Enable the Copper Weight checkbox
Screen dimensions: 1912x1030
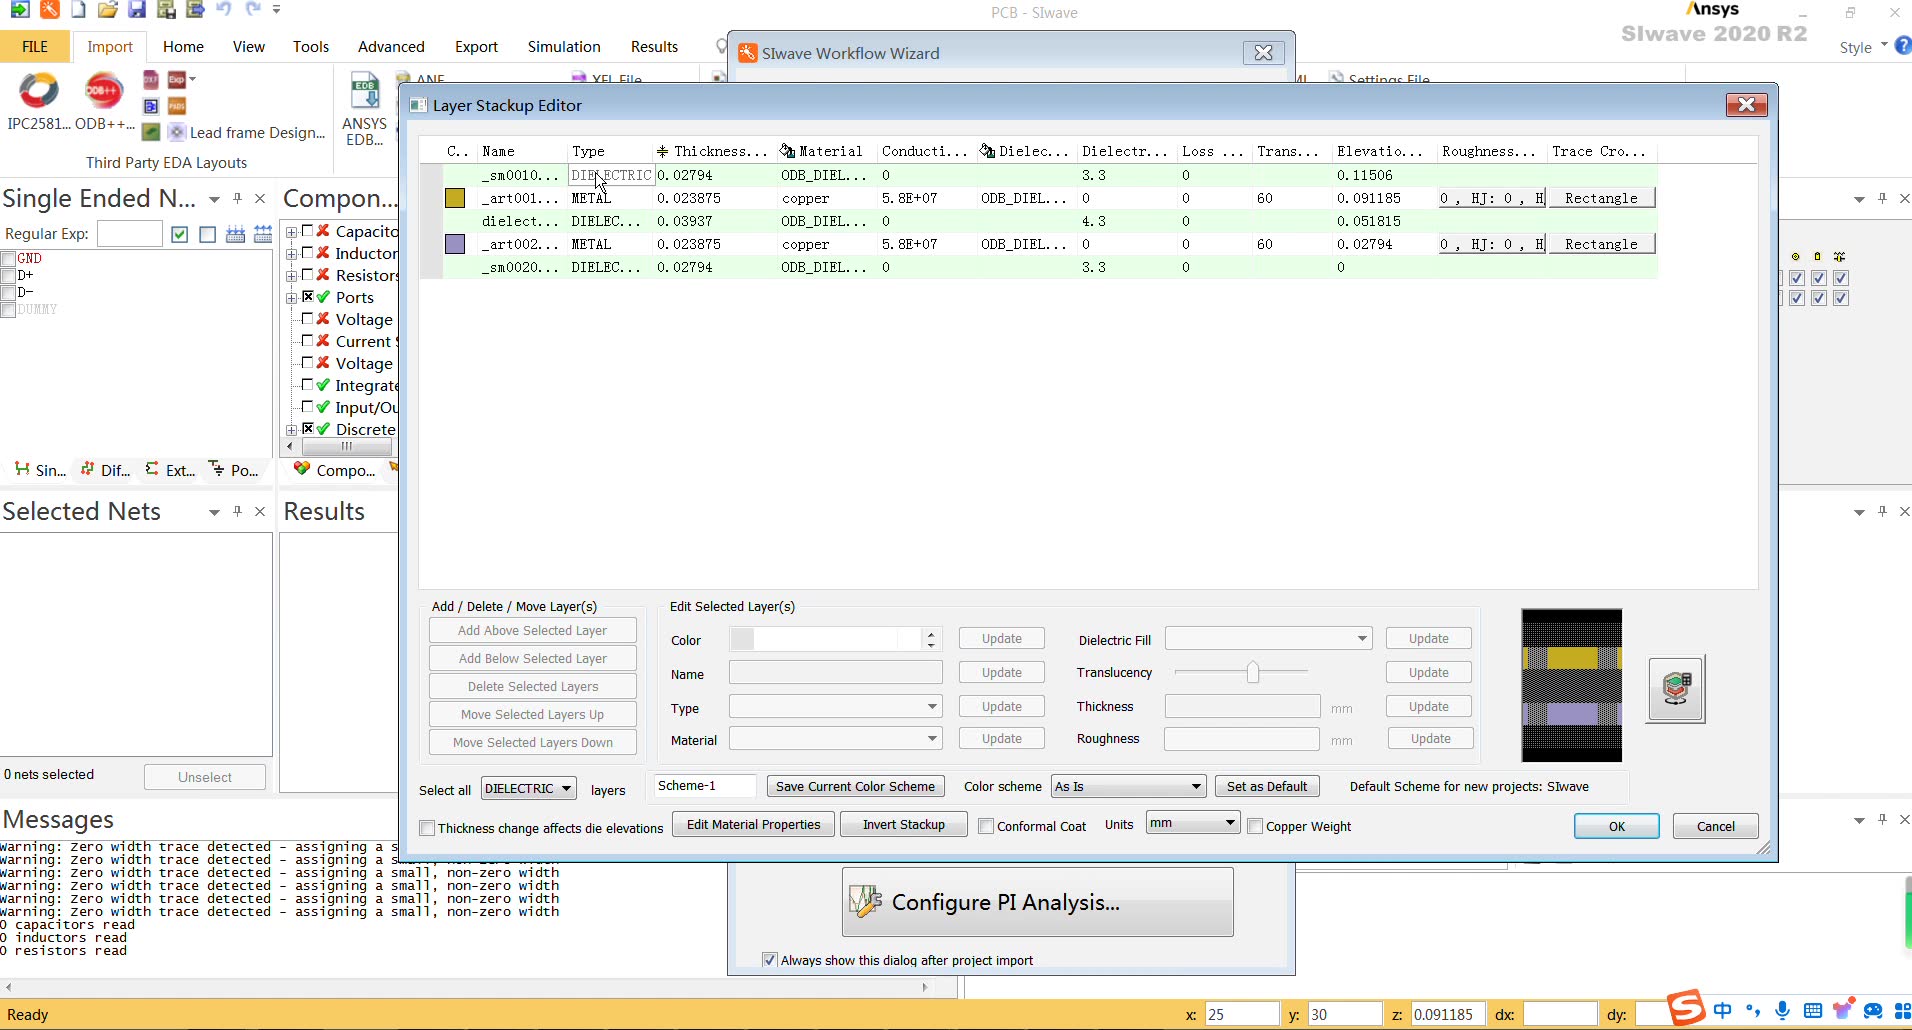click(x=1255, y=826)
